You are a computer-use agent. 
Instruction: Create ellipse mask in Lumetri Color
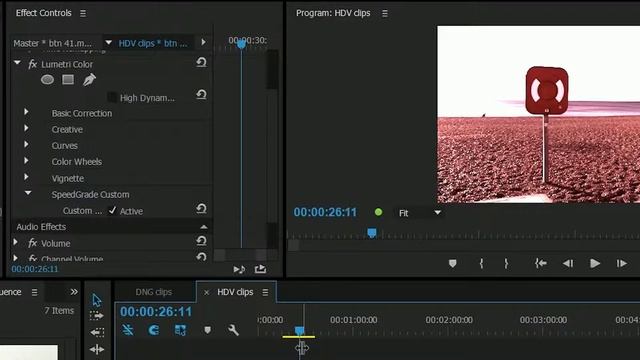pos(47,80)
